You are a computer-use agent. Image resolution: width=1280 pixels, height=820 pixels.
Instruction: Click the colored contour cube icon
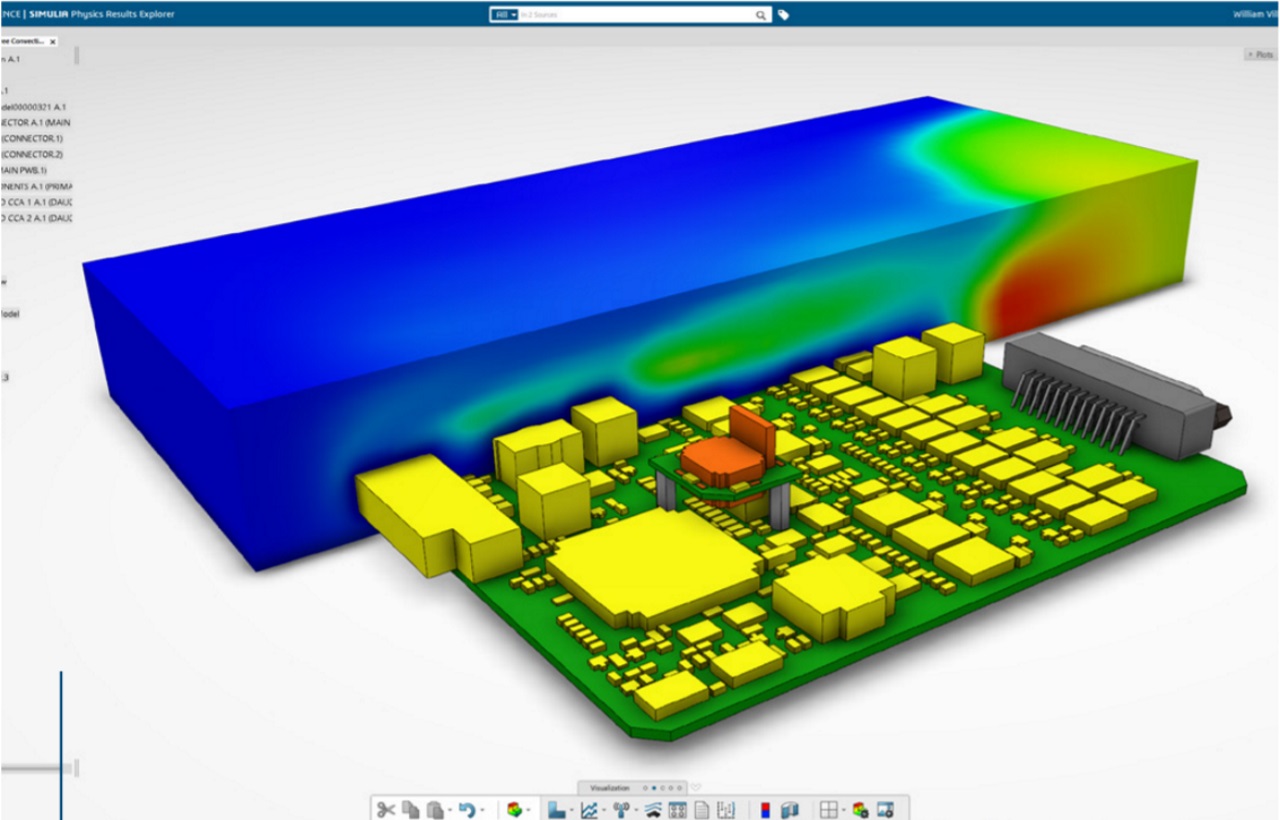(x=514, y=809)
